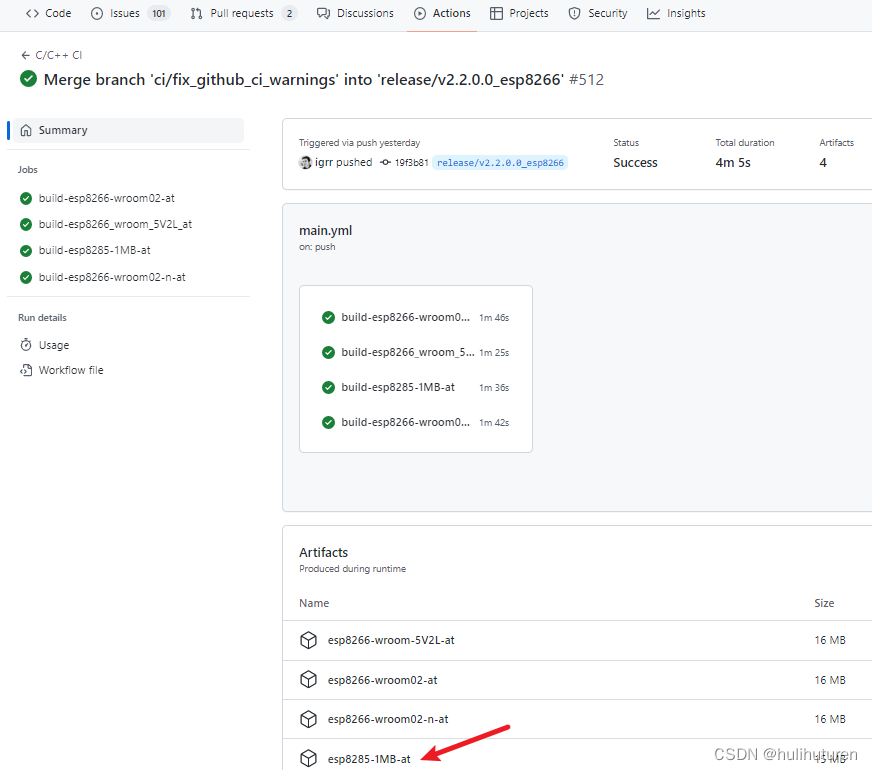This screenshot has height=770, width=872.
Task: Click check icon of graph job 1m 25s
Action: (329, 352)
